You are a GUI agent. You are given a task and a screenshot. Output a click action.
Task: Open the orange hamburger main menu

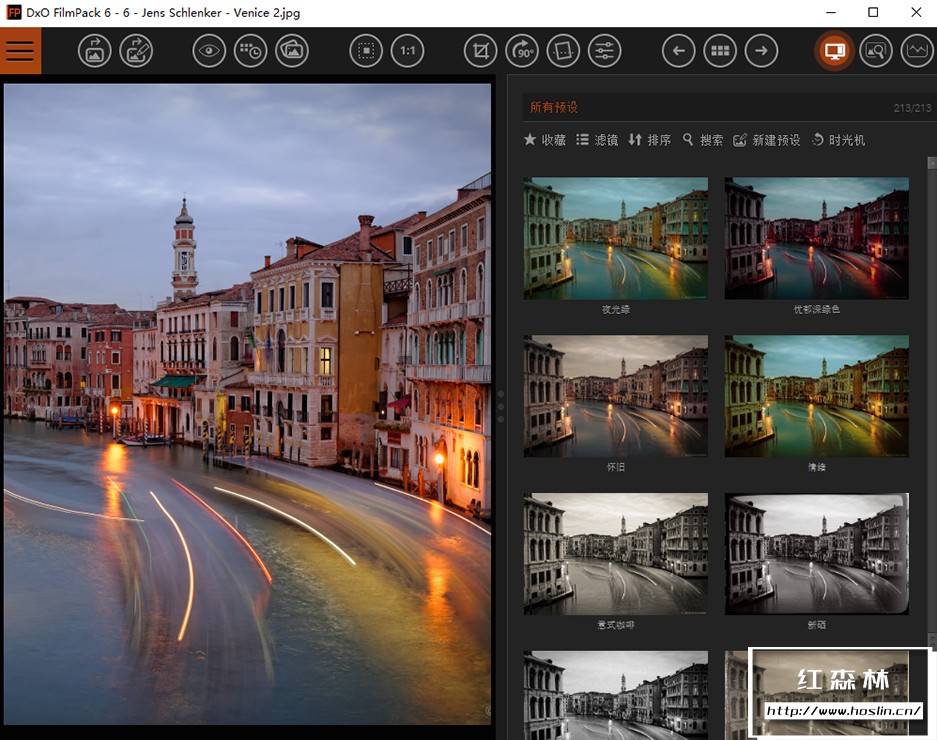tap(20, 51)
